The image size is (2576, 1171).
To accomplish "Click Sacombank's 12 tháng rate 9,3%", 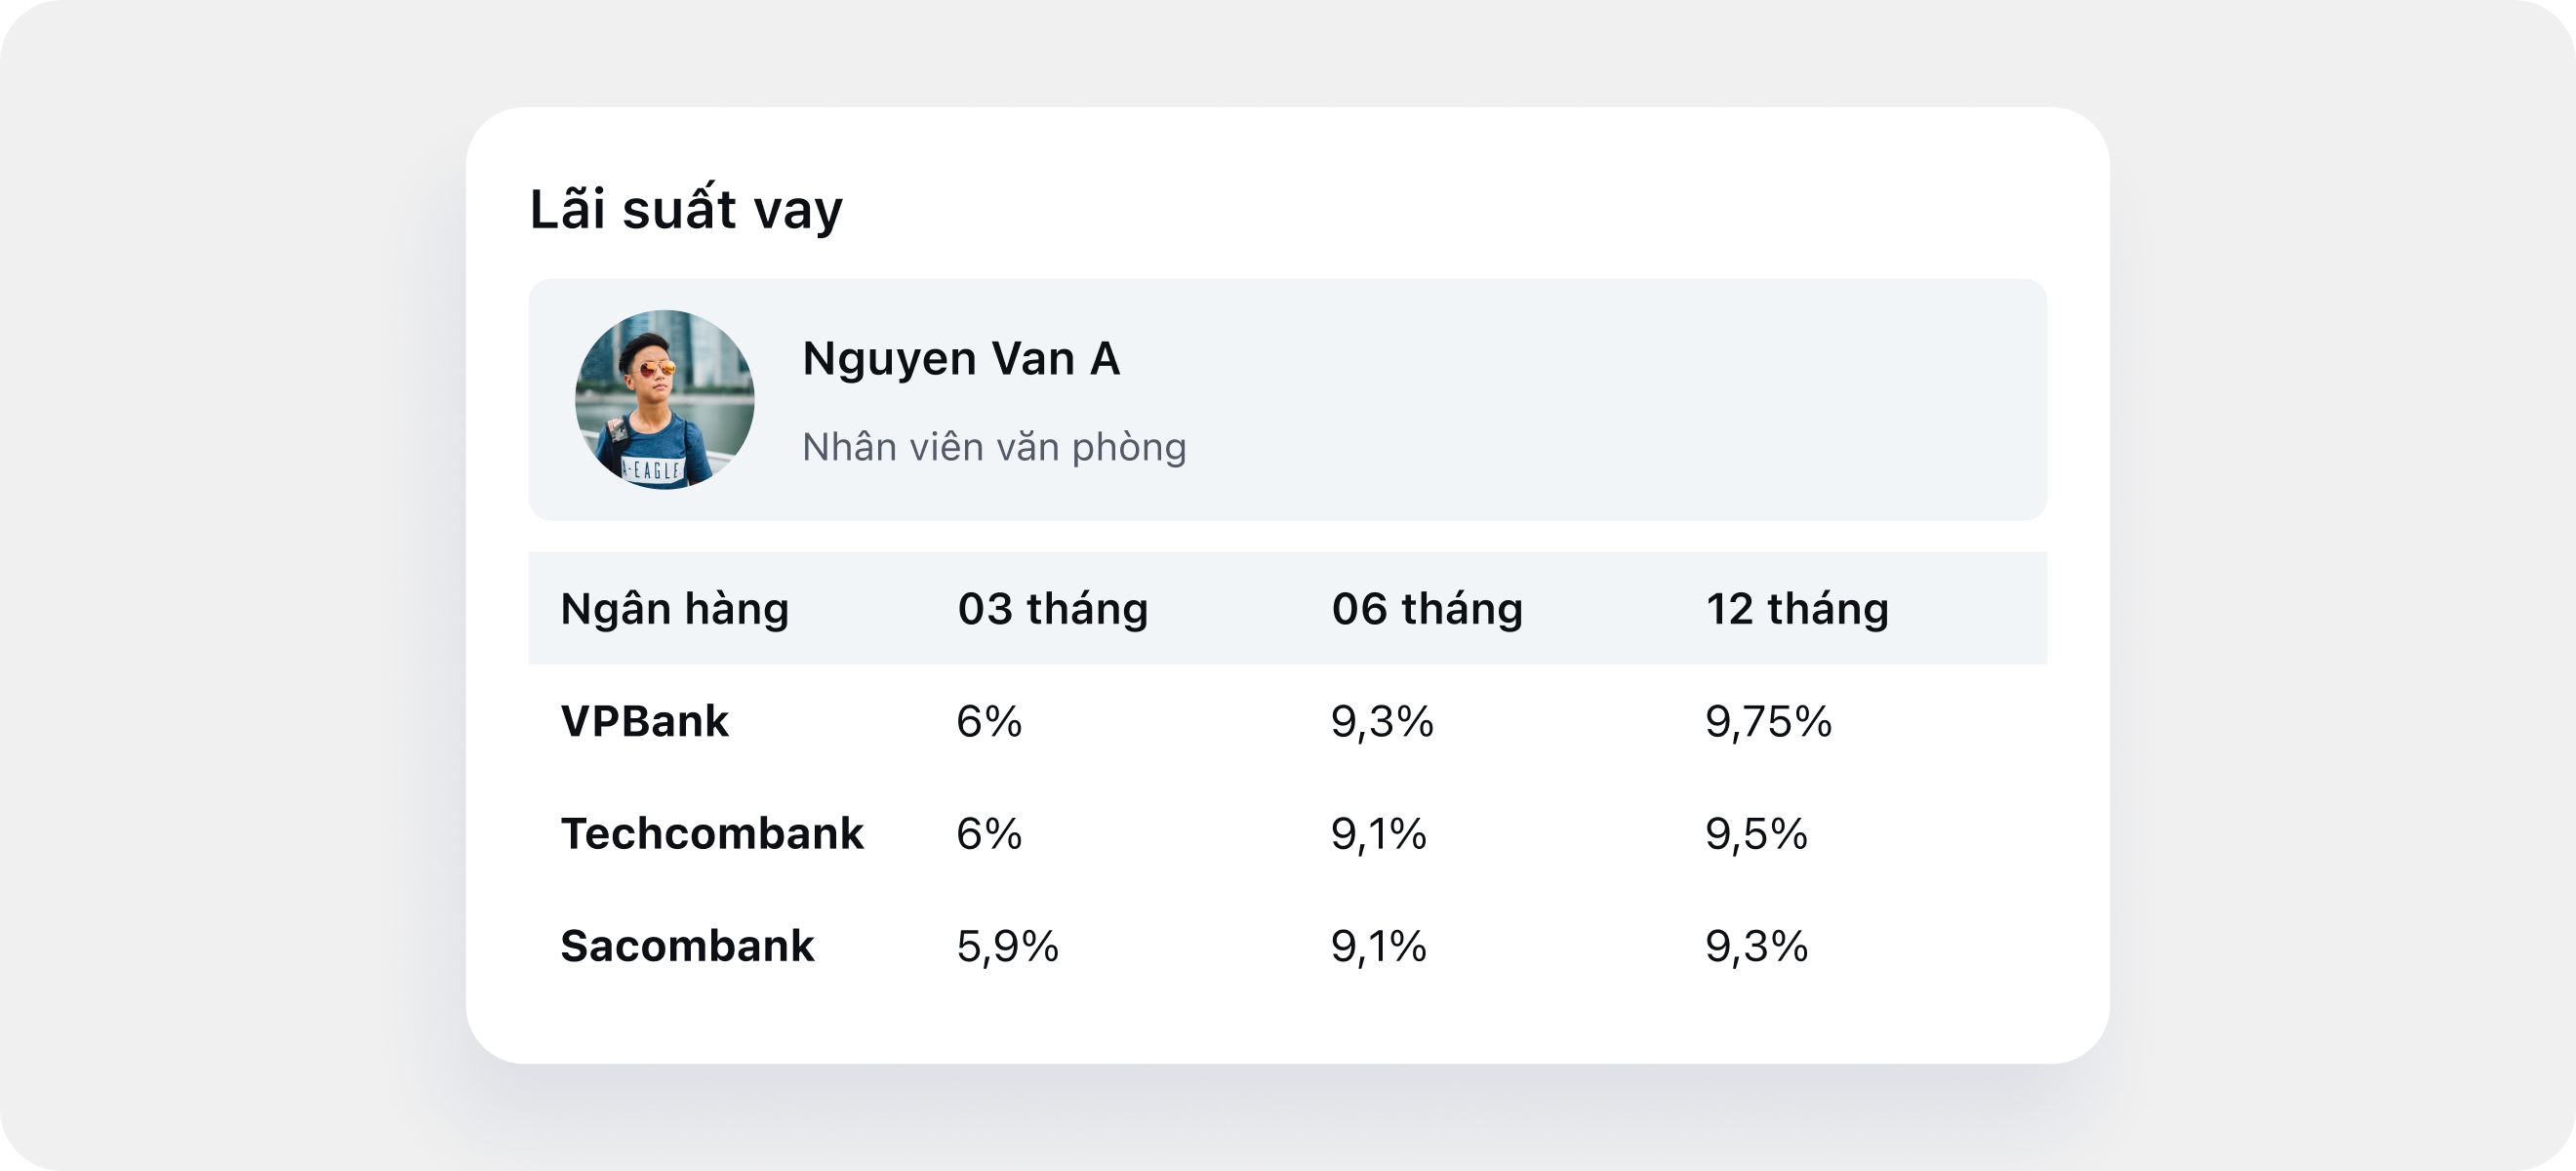I will click(1756, 946).
